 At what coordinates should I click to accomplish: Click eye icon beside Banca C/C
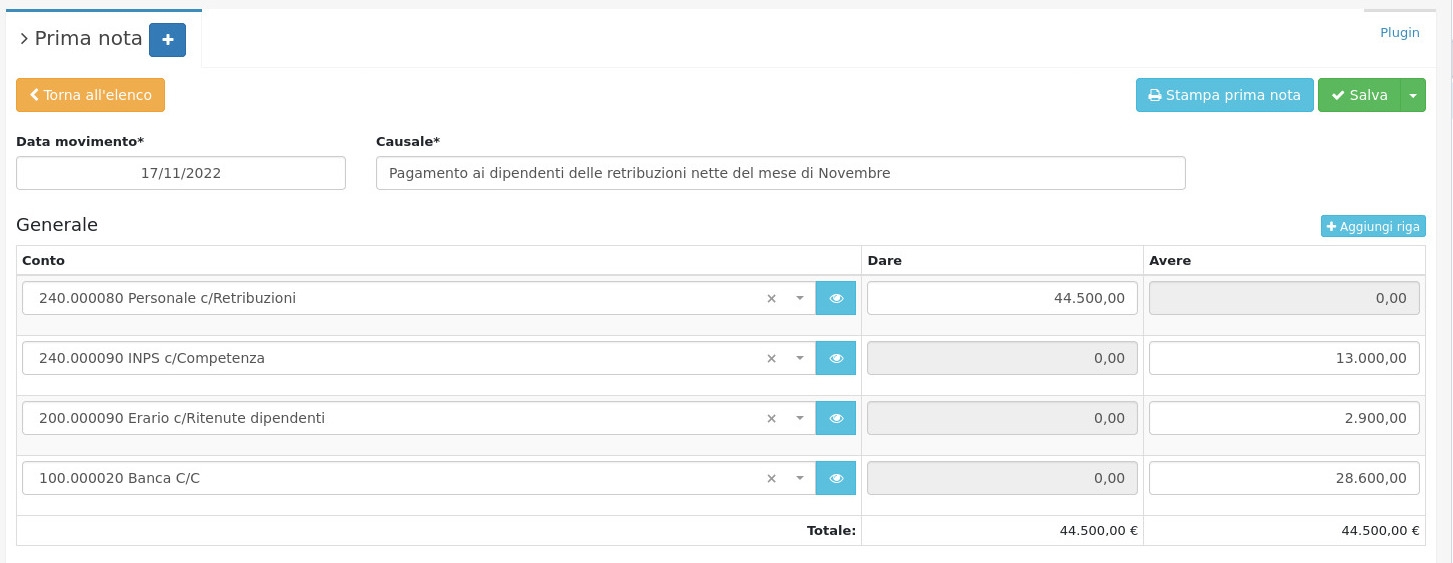[x=836, y=478]
